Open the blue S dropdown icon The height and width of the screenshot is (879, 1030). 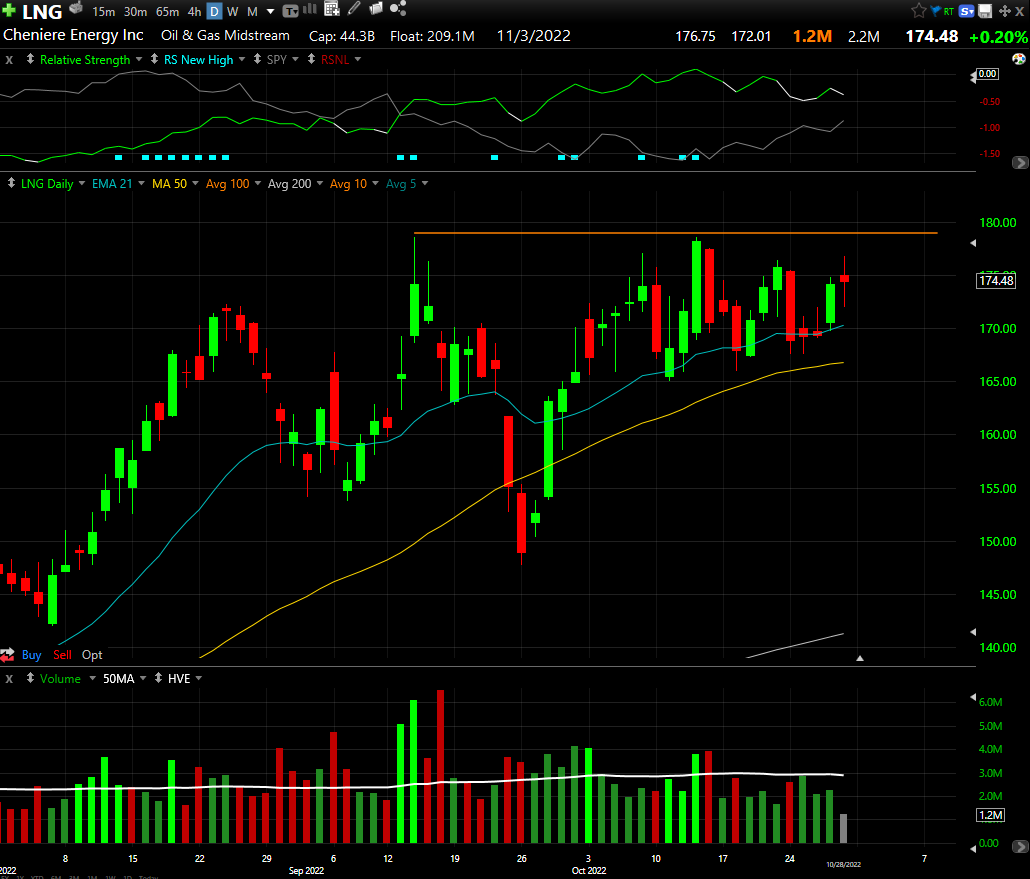pyautogui.click(x=966, y=11)
